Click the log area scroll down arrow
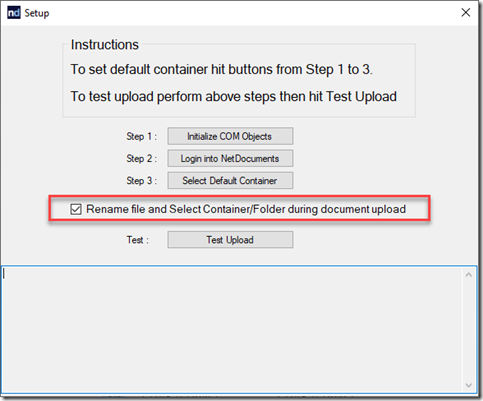The image size is (483, 401). 469,385
